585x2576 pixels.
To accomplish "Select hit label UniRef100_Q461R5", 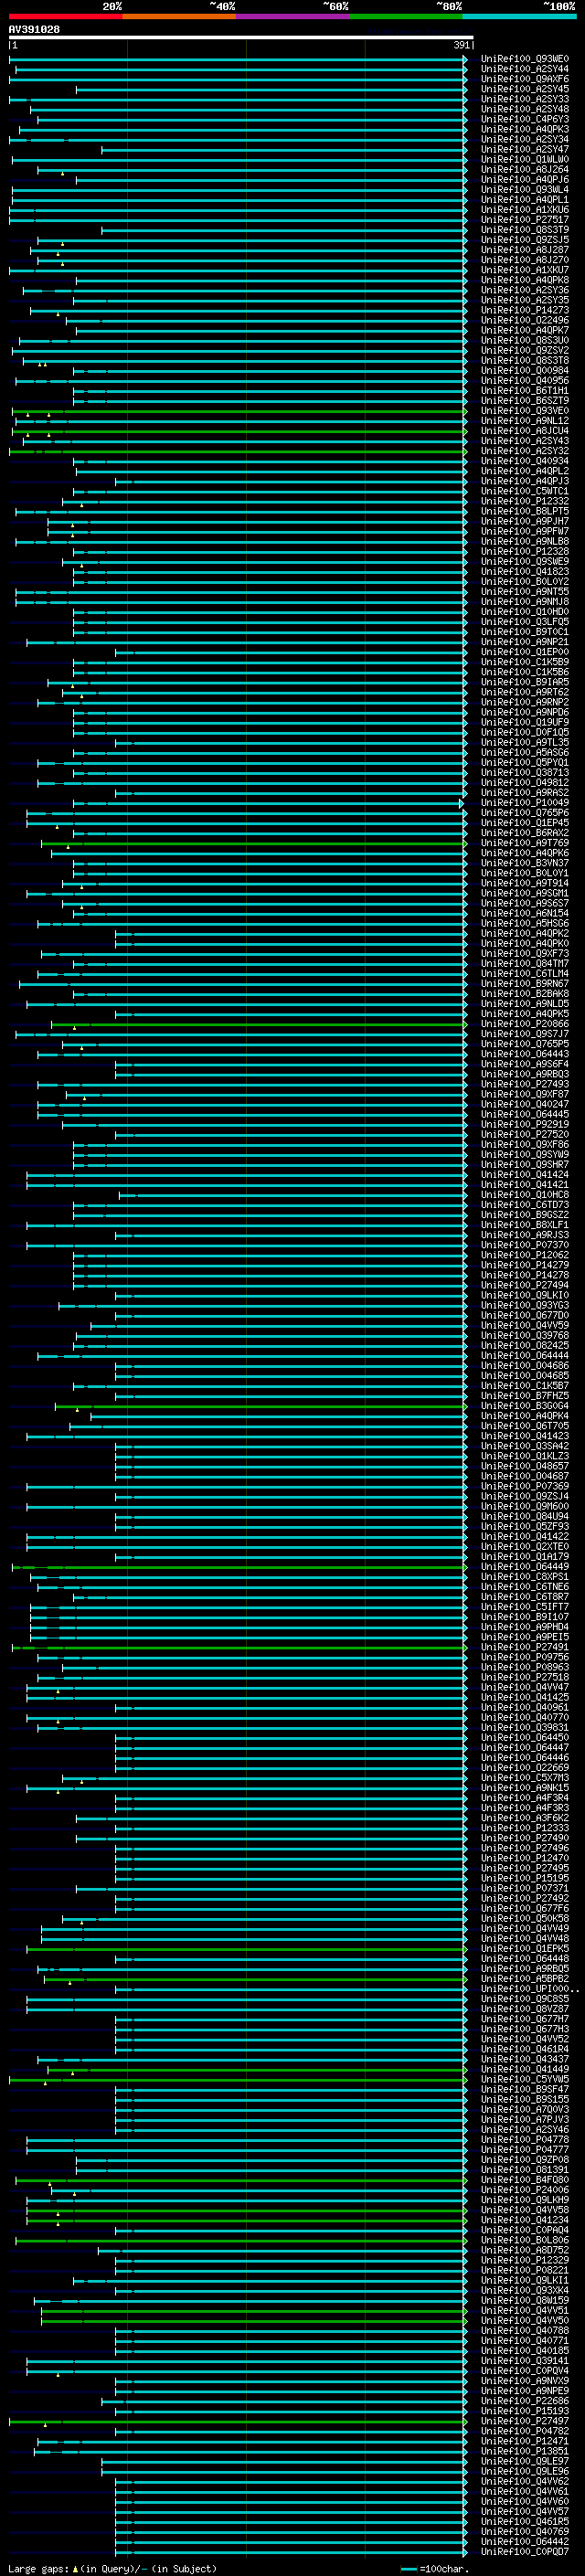I will coord(525,2522).
